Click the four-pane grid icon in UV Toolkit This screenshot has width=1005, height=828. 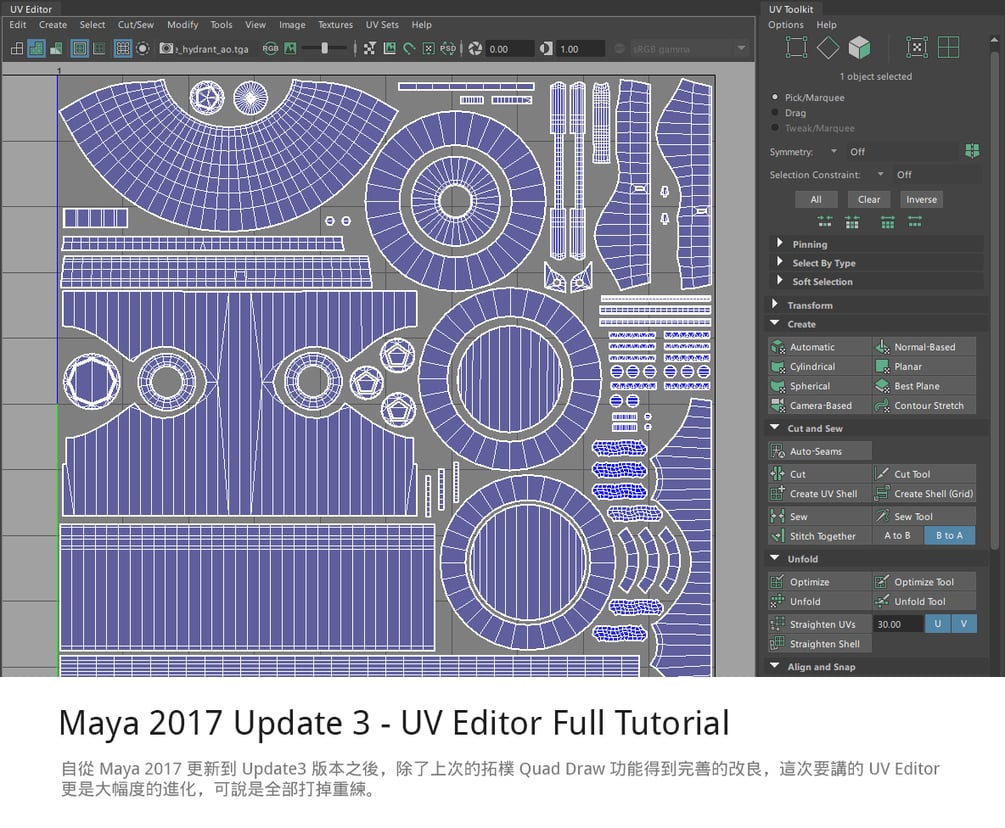point(949,47)
